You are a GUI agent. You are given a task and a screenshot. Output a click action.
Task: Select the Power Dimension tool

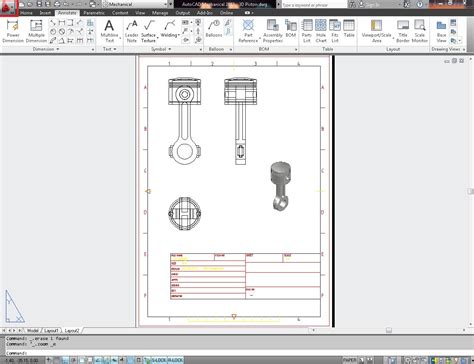coord(13,31)
